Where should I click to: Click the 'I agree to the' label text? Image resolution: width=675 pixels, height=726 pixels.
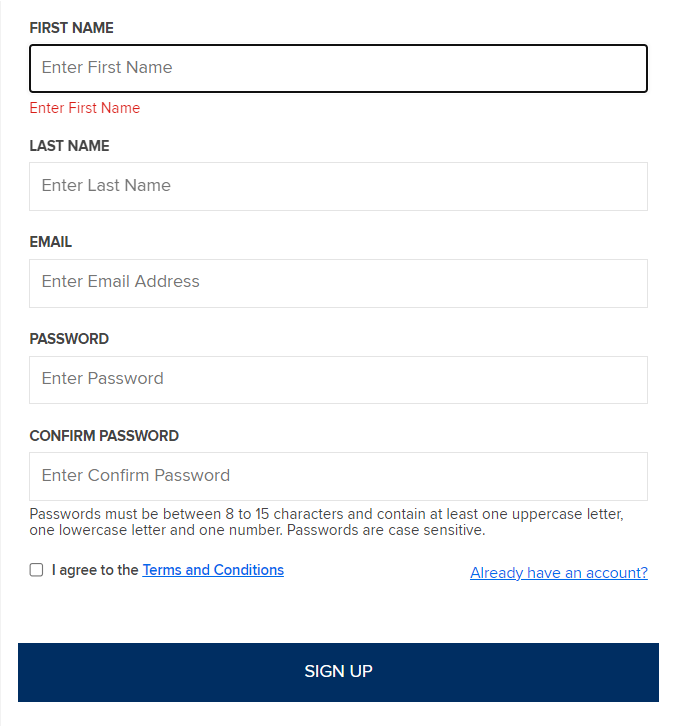click(x=95, y=570)
